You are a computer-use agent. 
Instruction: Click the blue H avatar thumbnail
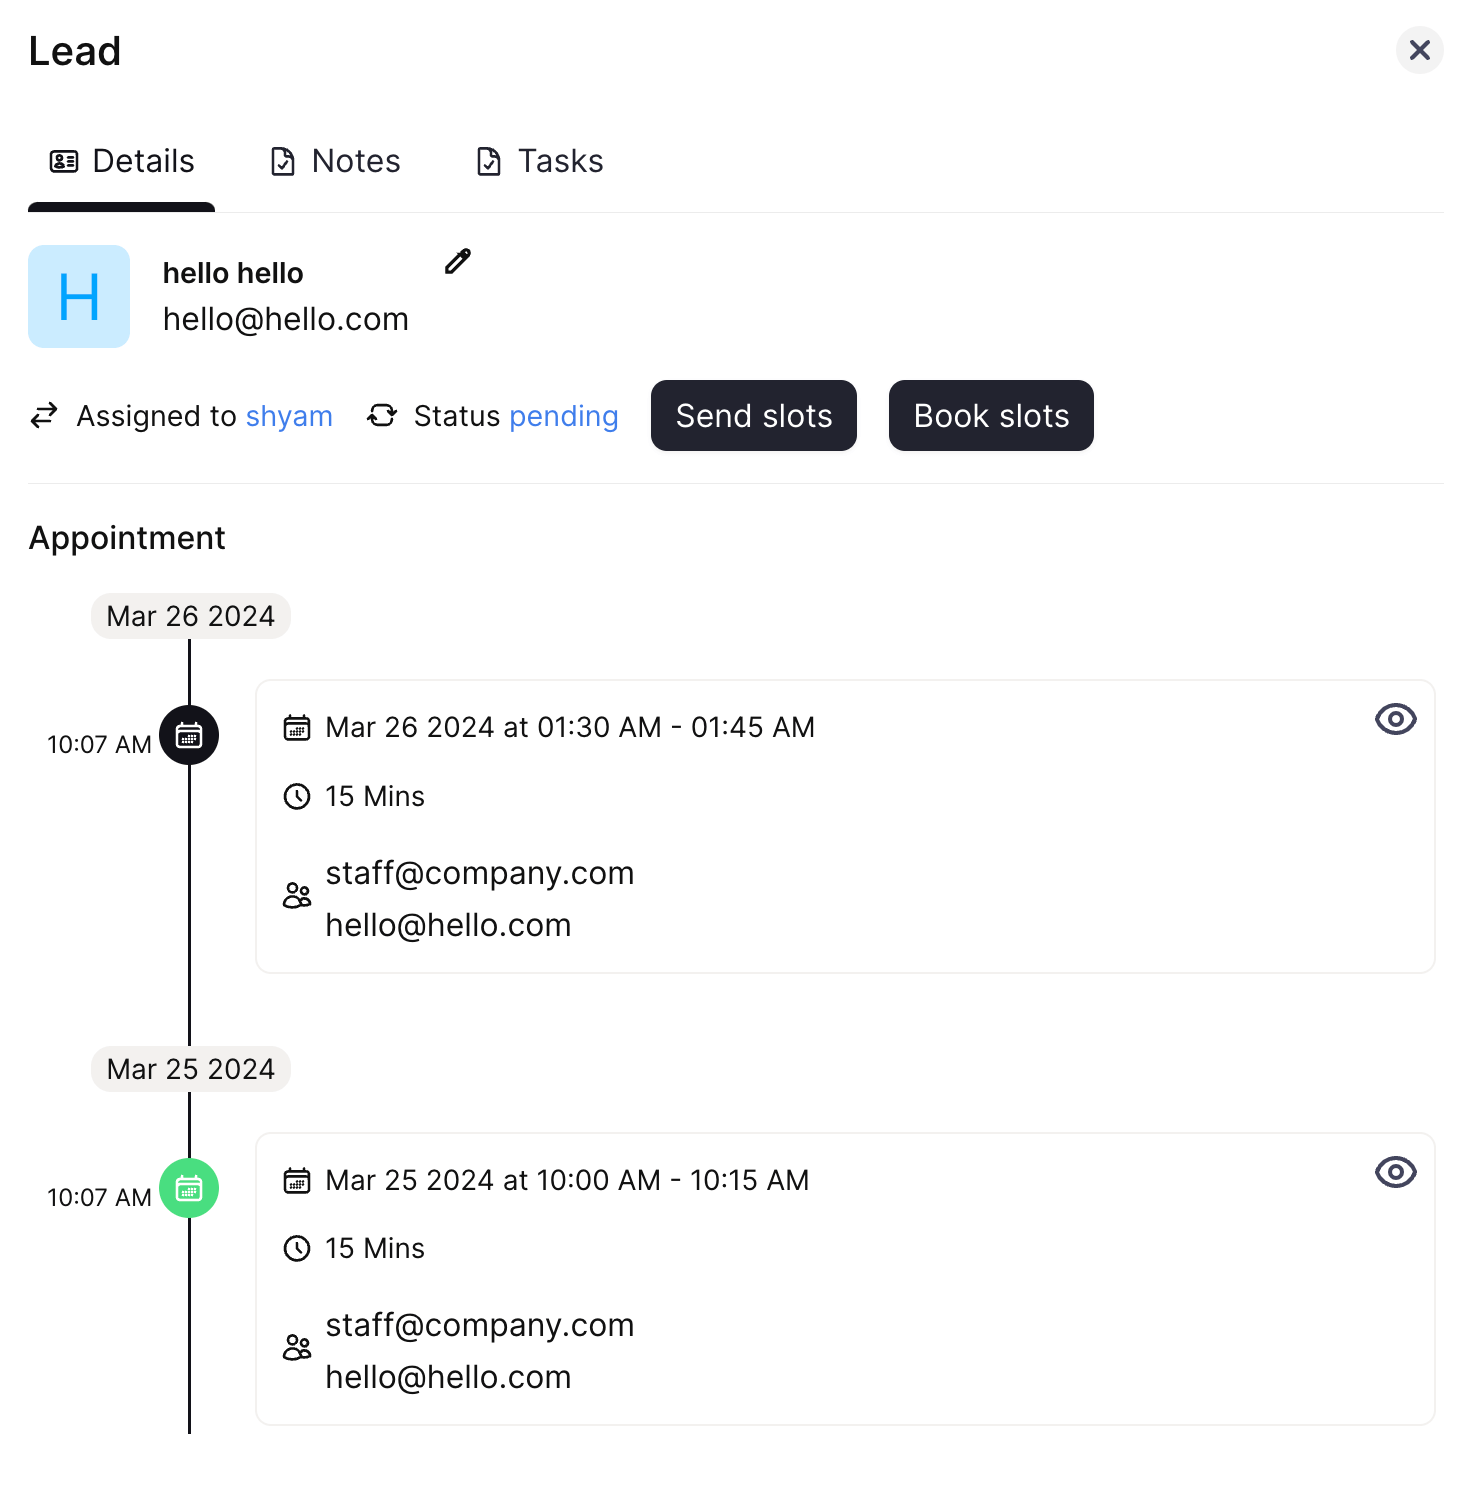(x=79, y=297)
